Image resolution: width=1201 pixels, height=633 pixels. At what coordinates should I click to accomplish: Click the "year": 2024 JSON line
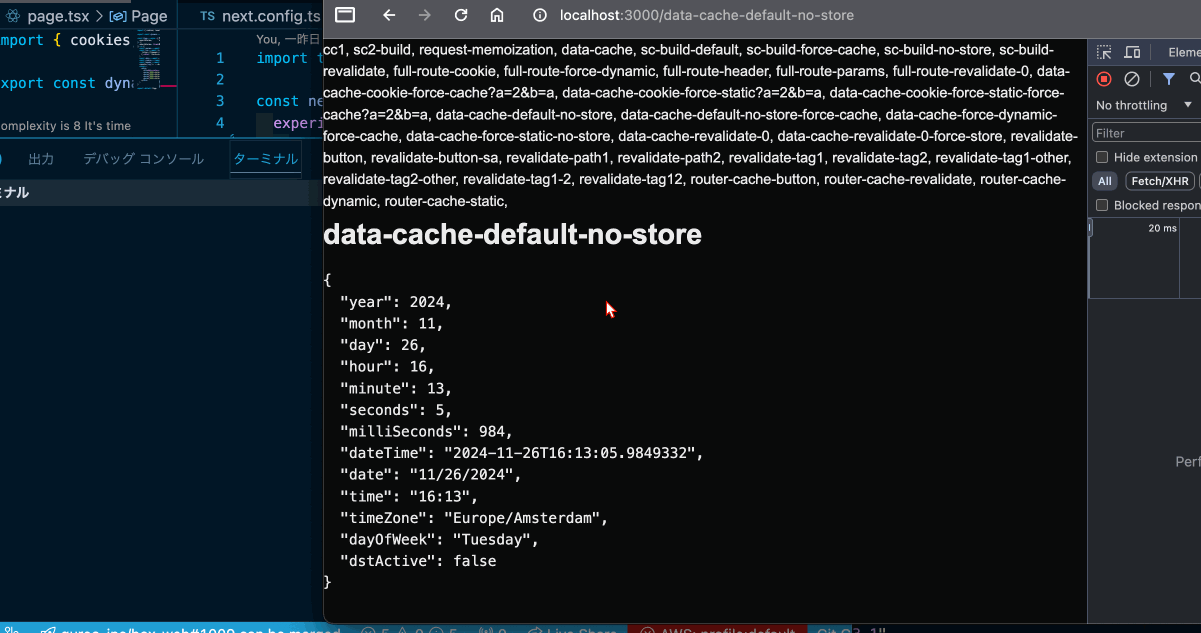coord(396,301)
